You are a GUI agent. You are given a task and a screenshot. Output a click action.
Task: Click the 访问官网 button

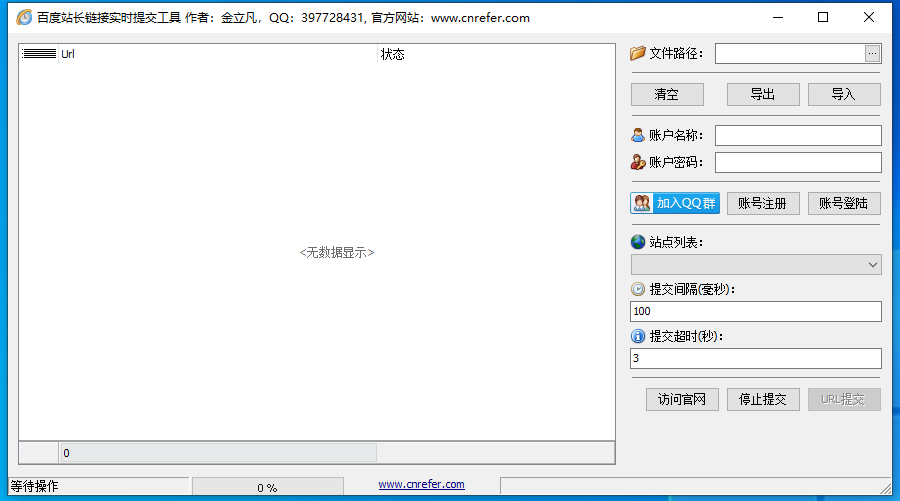tap(682, 399)
